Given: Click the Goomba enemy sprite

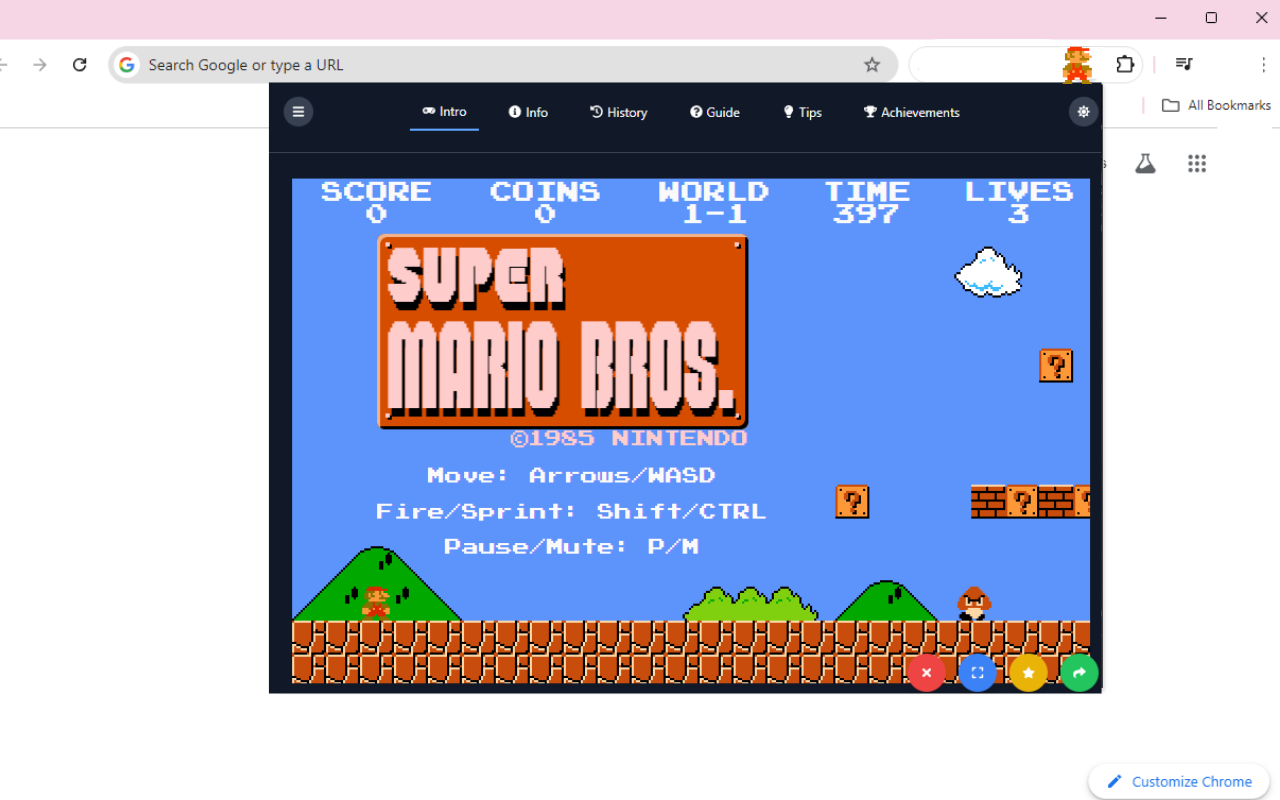Looking at the screenshot, I should pyautogui.click(x=974, y=604).
